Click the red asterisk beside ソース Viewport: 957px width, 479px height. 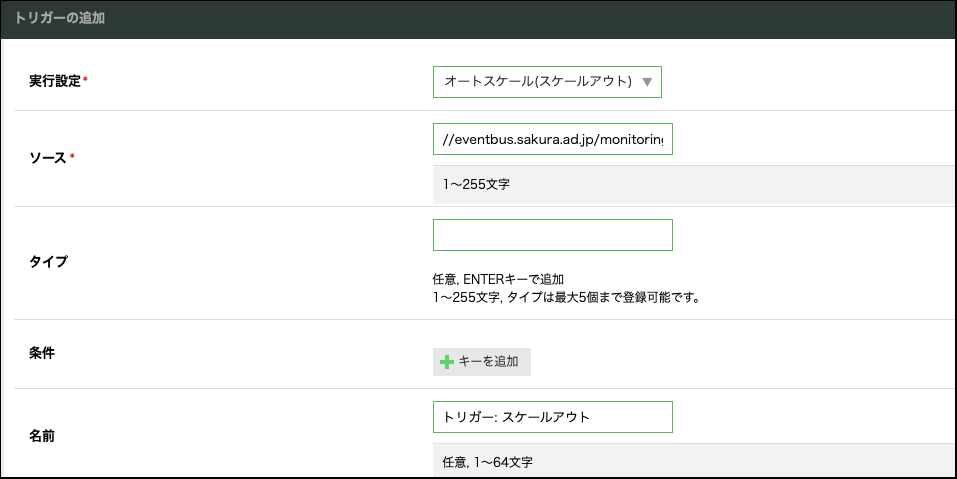pyautogui.click(x=72, y=158)
